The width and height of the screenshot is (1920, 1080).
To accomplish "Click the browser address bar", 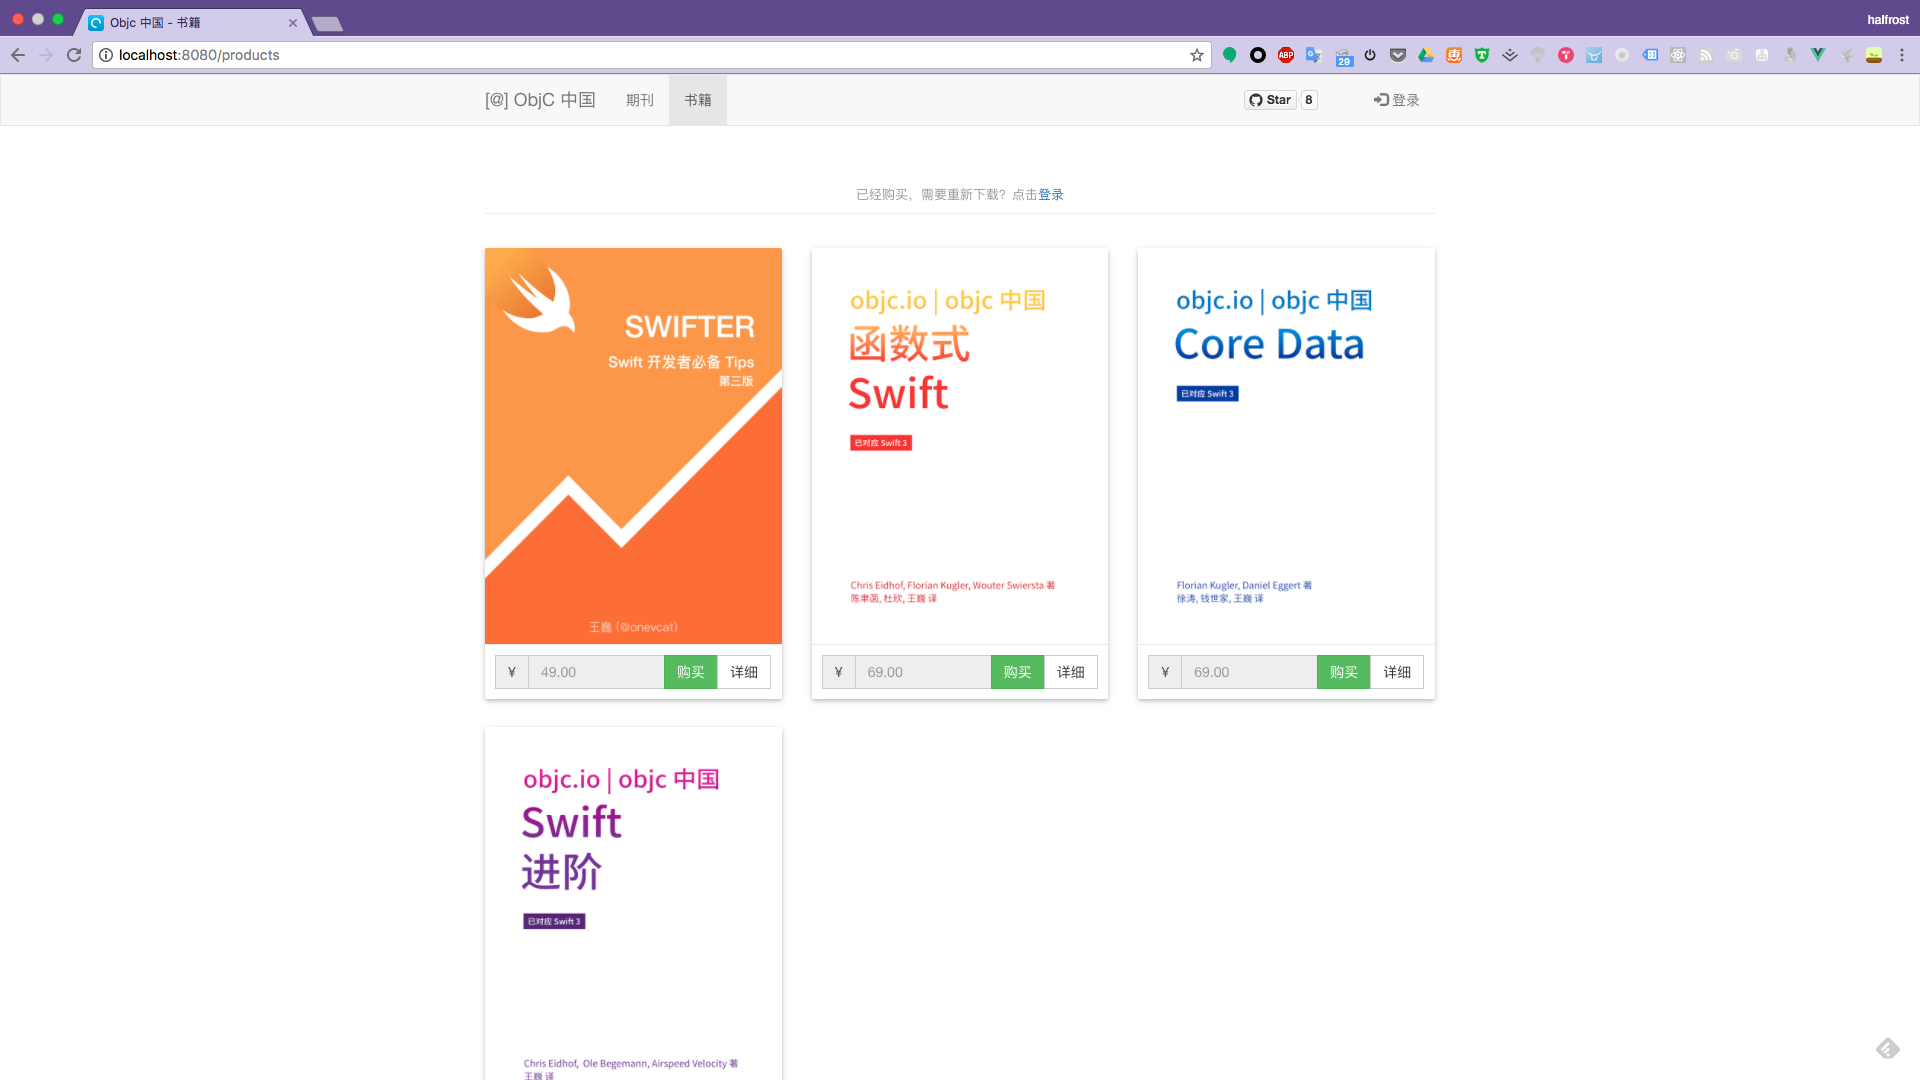I will click(640, 55).
